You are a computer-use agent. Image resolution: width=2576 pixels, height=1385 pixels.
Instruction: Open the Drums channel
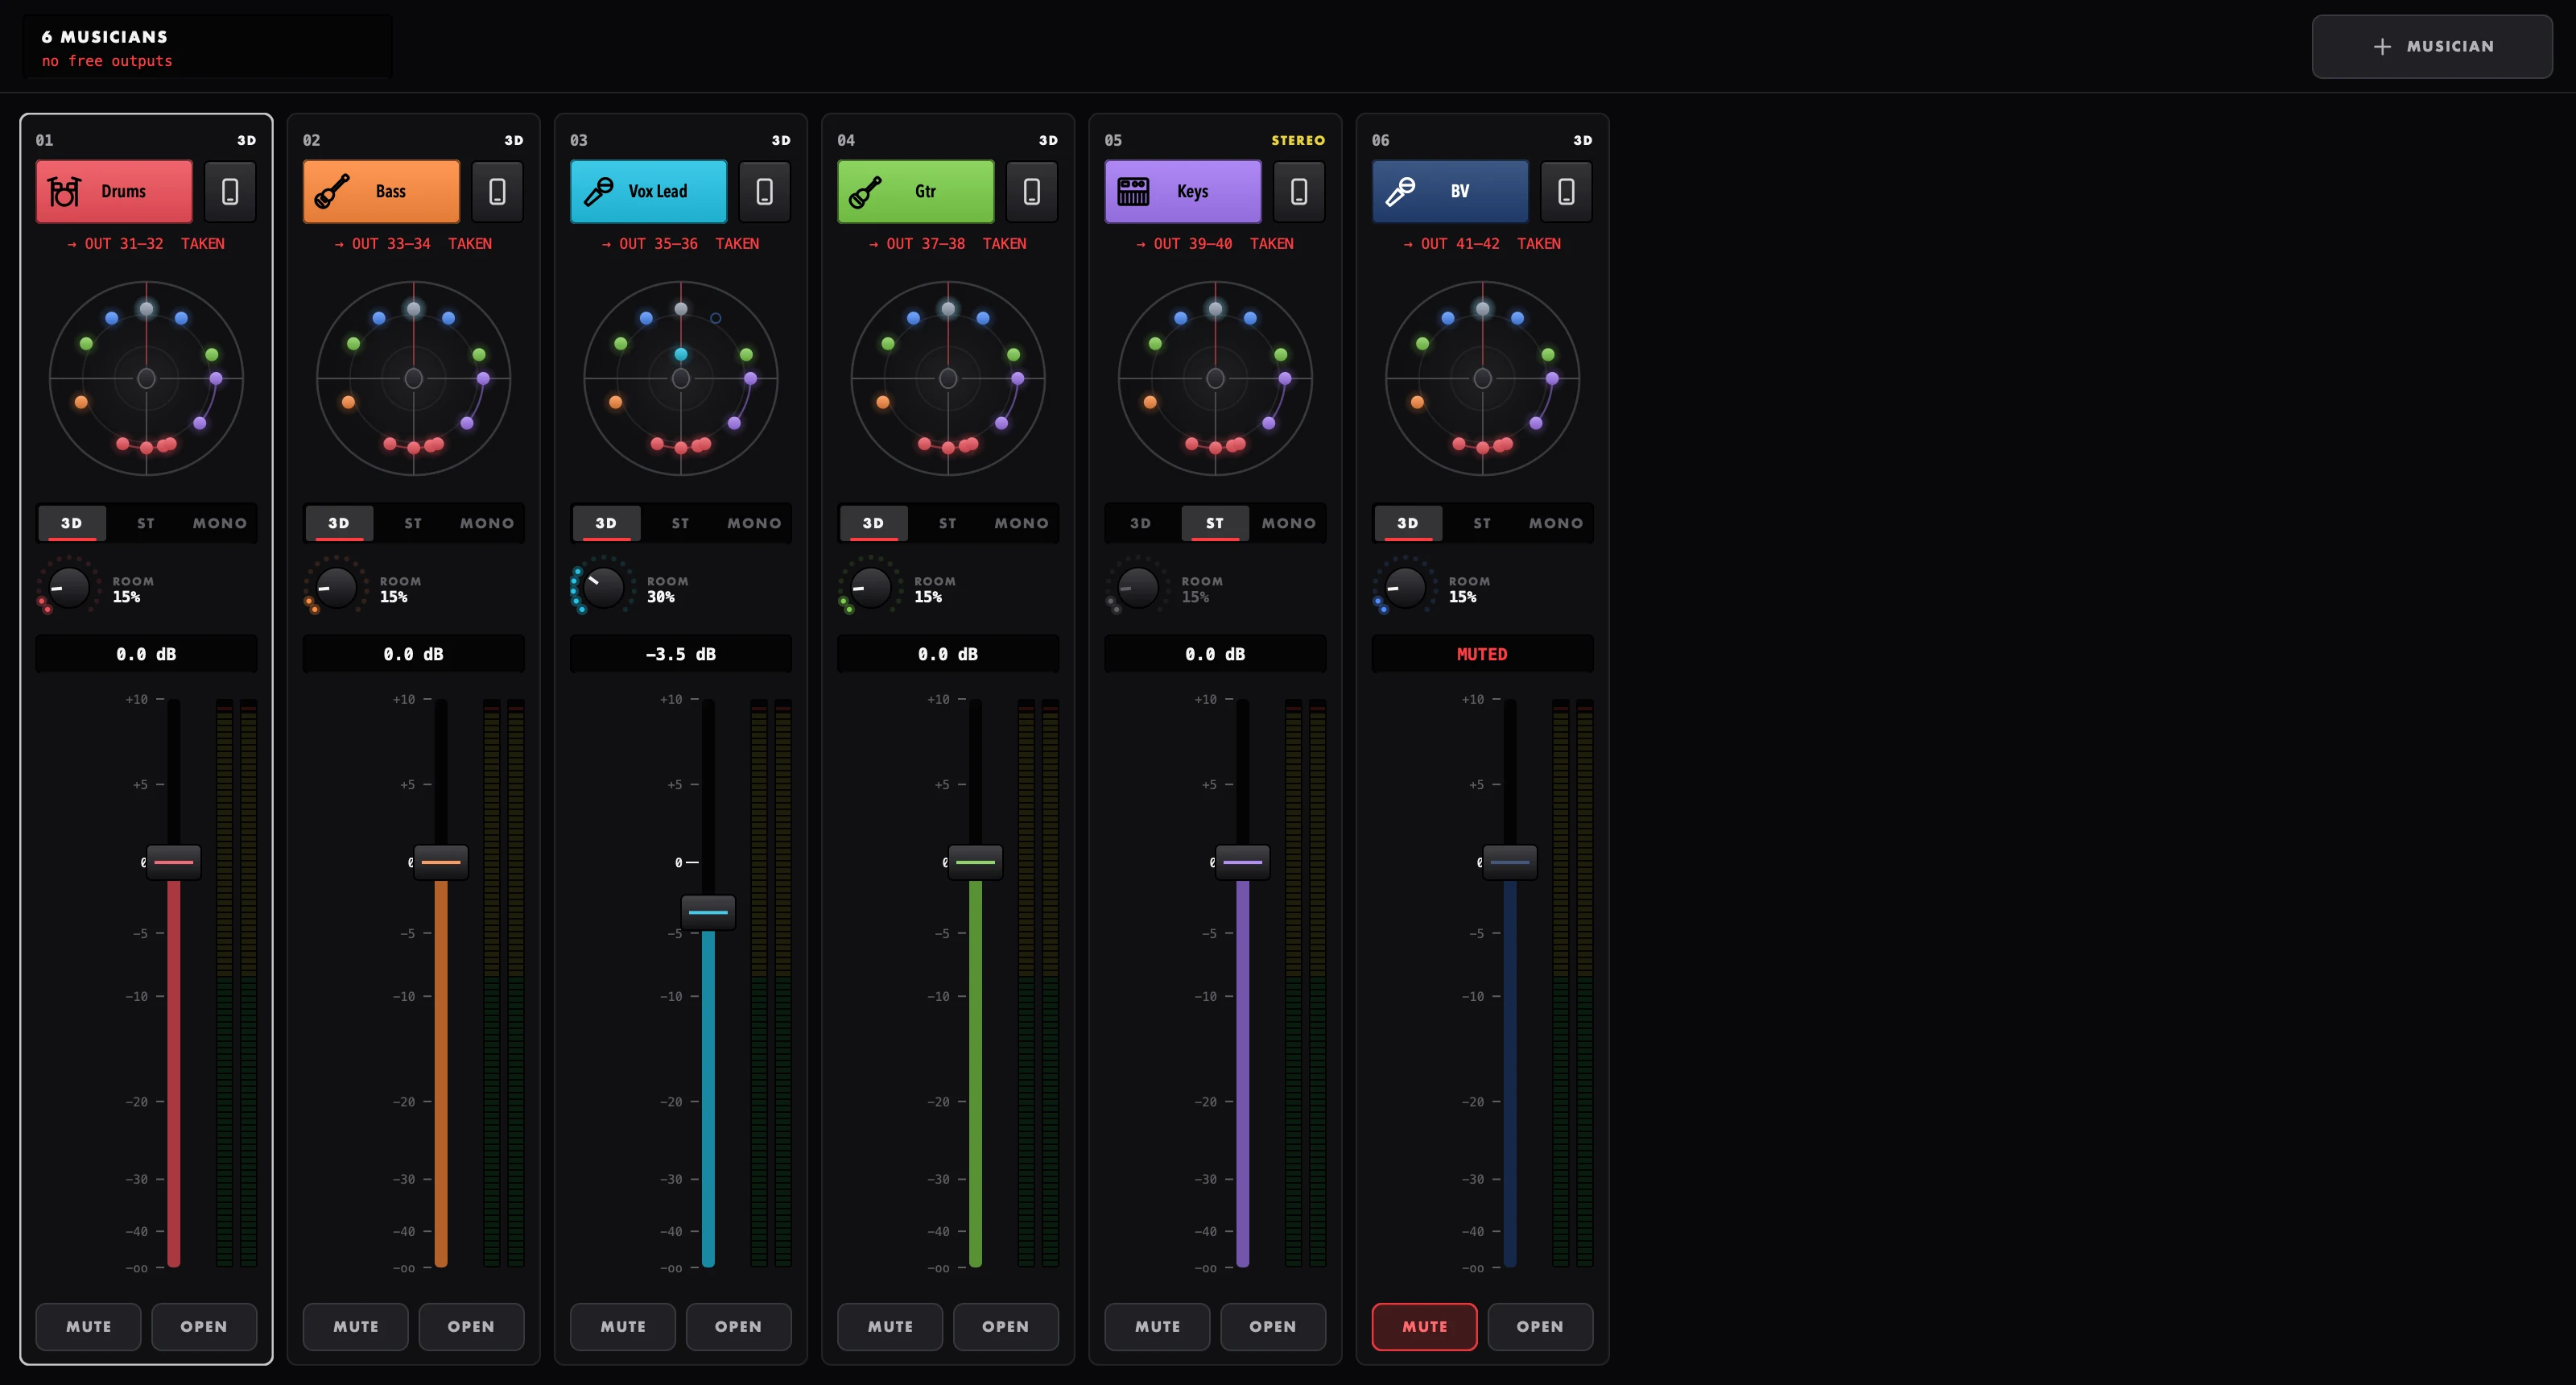coord(204,1326)
